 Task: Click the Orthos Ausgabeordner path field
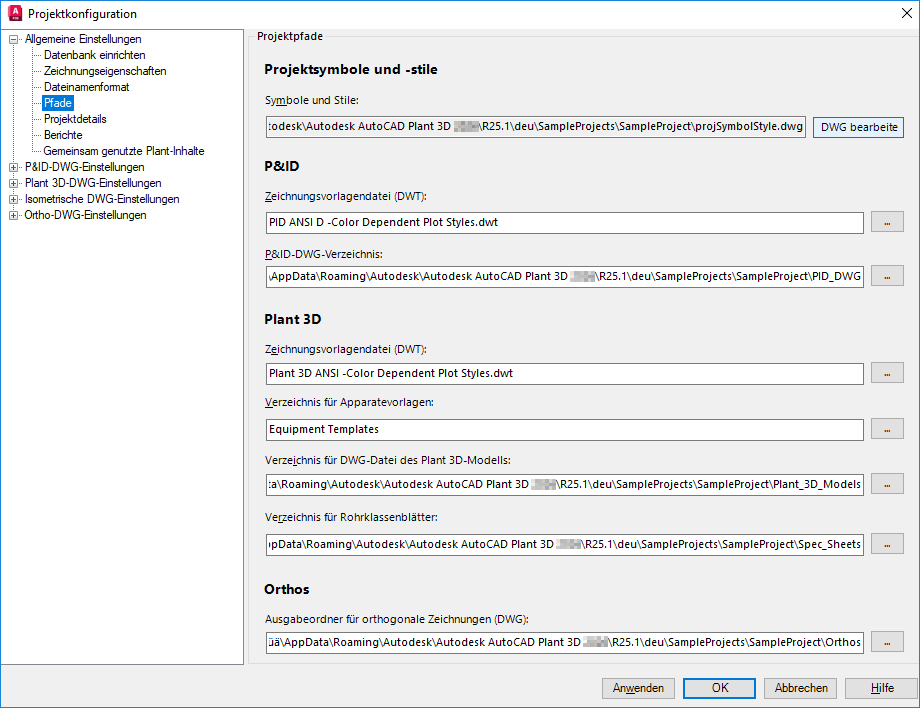[565, 641]
